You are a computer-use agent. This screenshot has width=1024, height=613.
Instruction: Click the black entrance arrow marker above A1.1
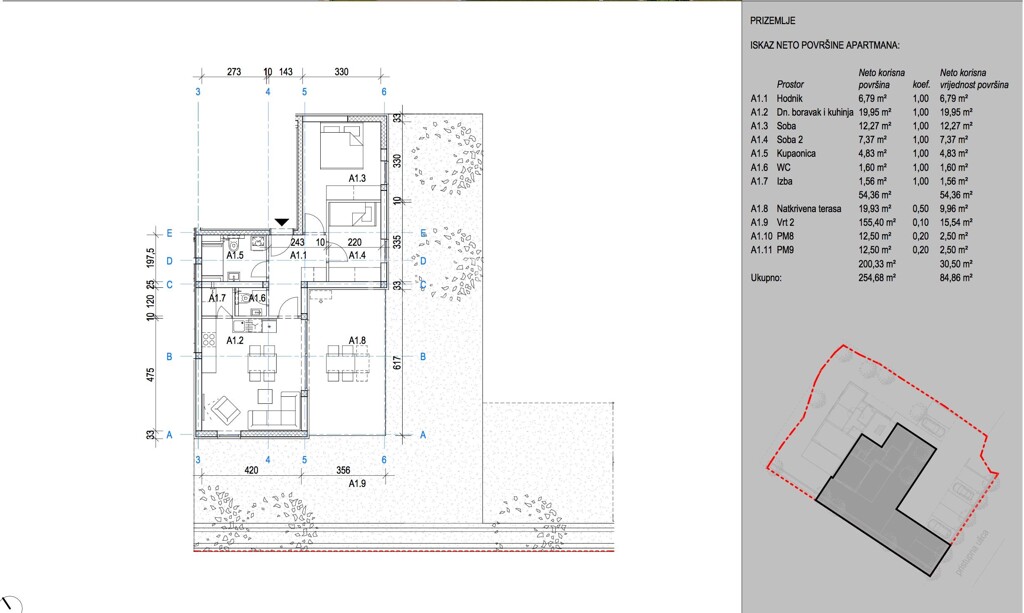281,223
